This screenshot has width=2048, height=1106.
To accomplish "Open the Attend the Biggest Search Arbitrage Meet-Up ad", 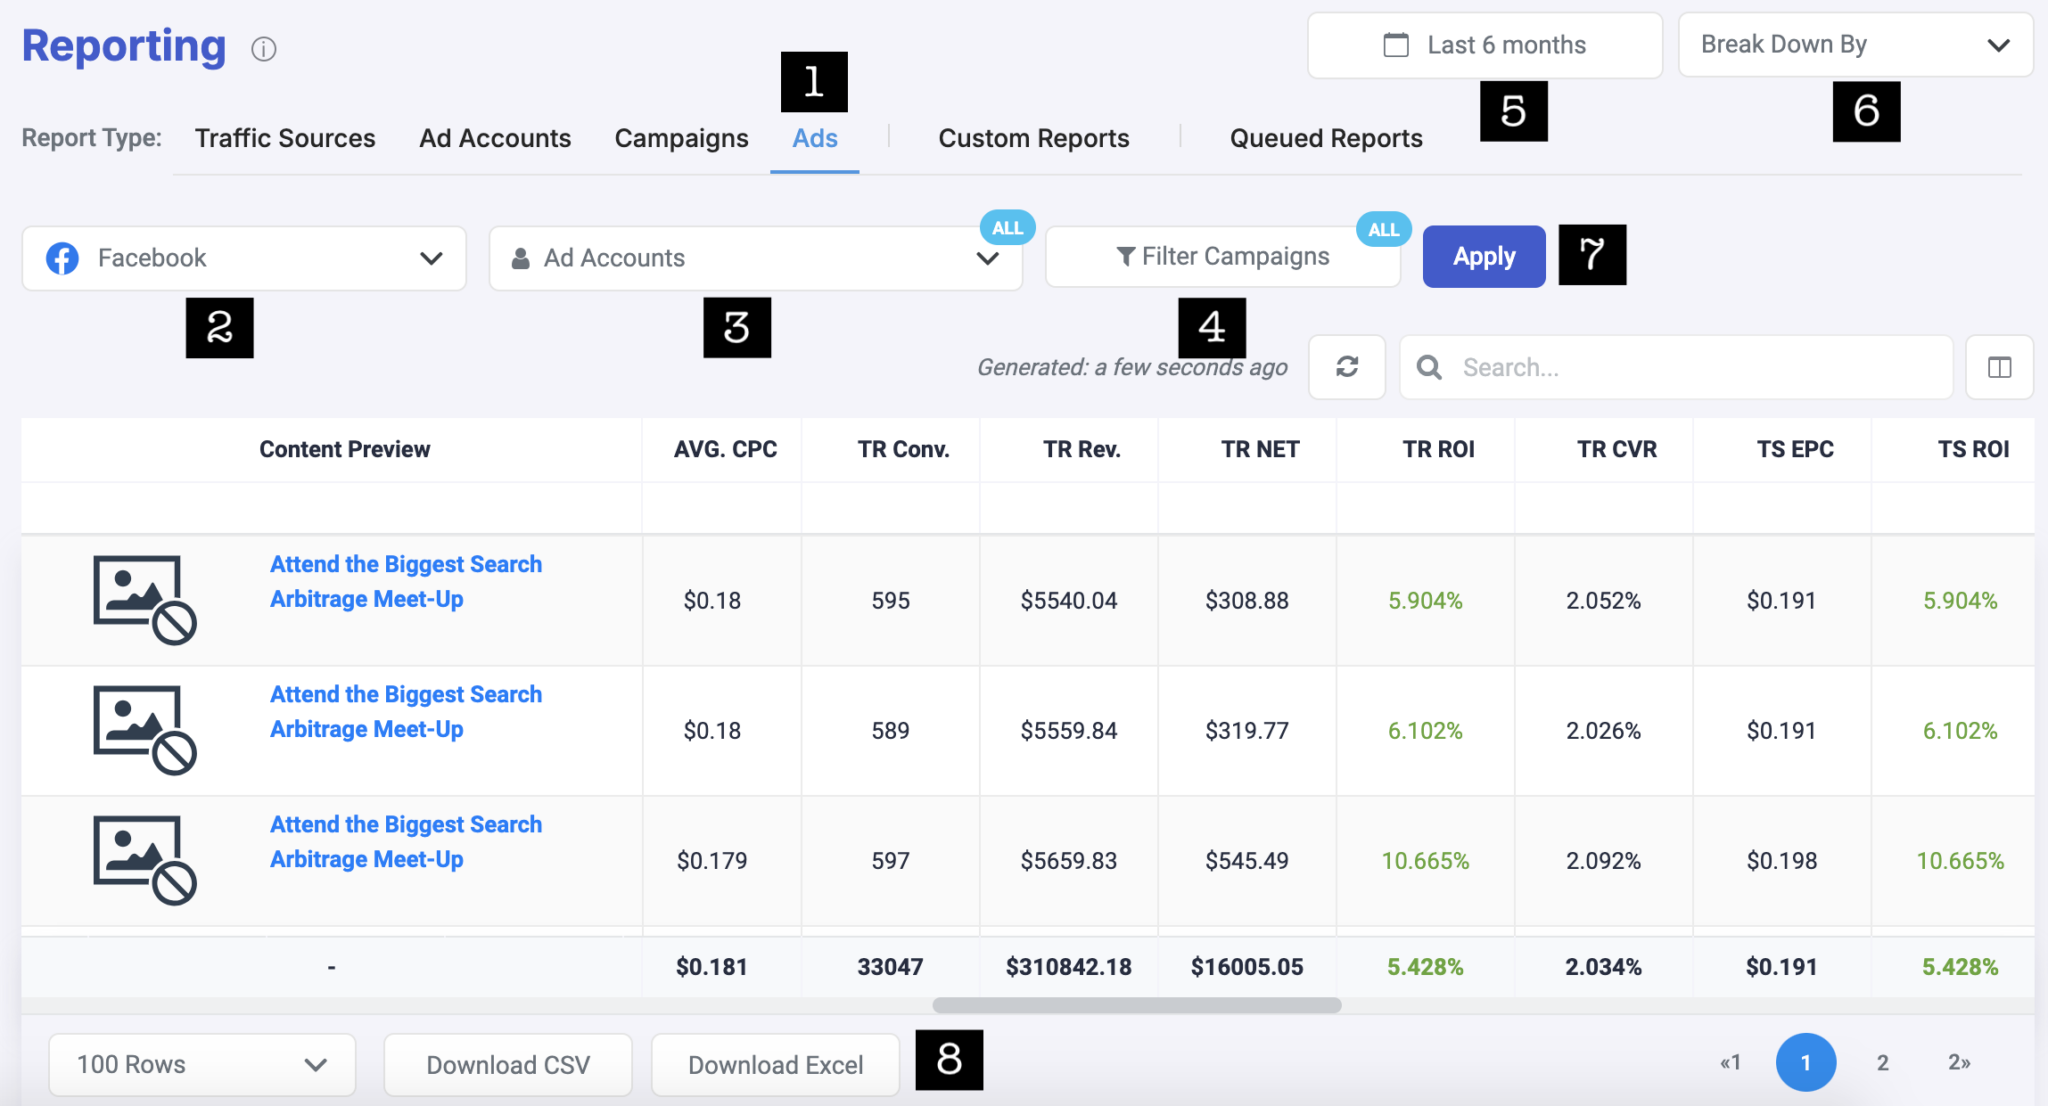I will [404, 581].
